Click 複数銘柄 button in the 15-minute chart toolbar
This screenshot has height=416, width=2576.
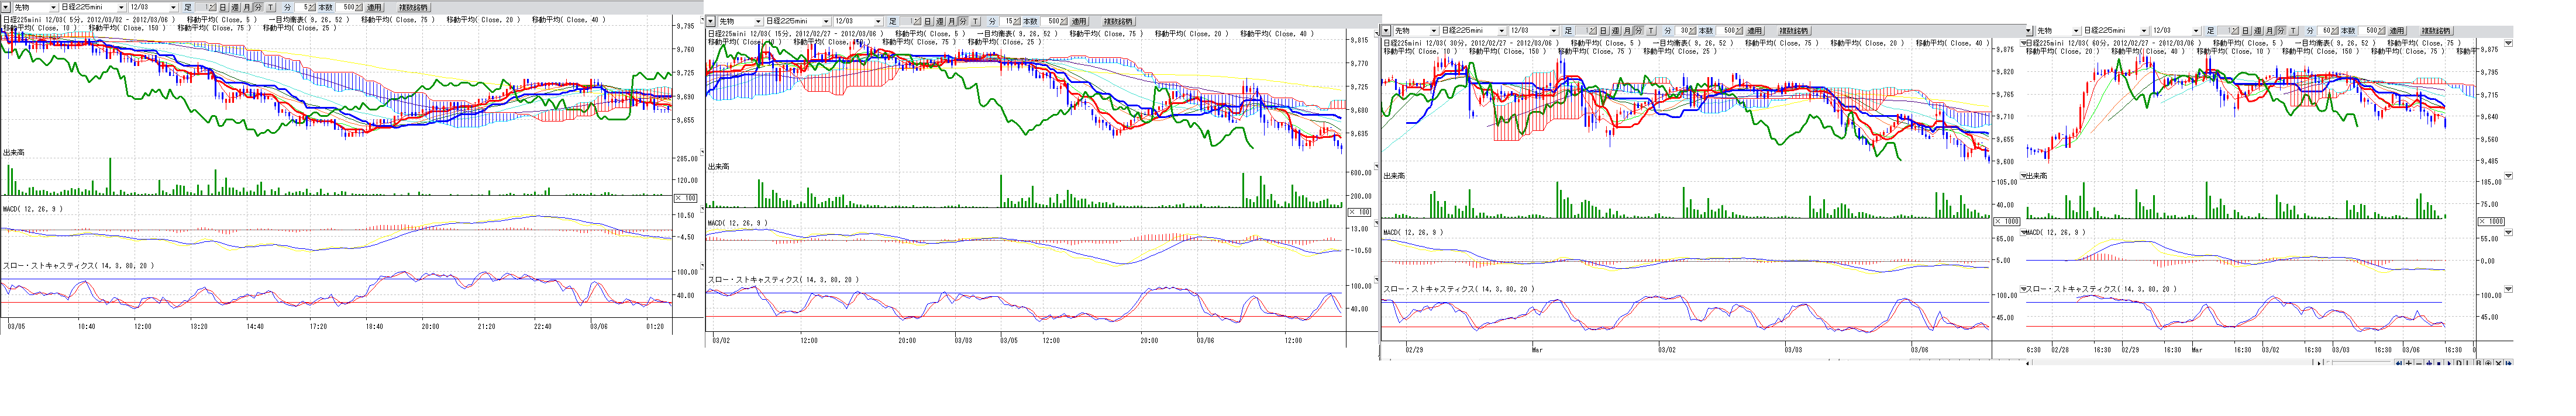(x=1118, y=21)
